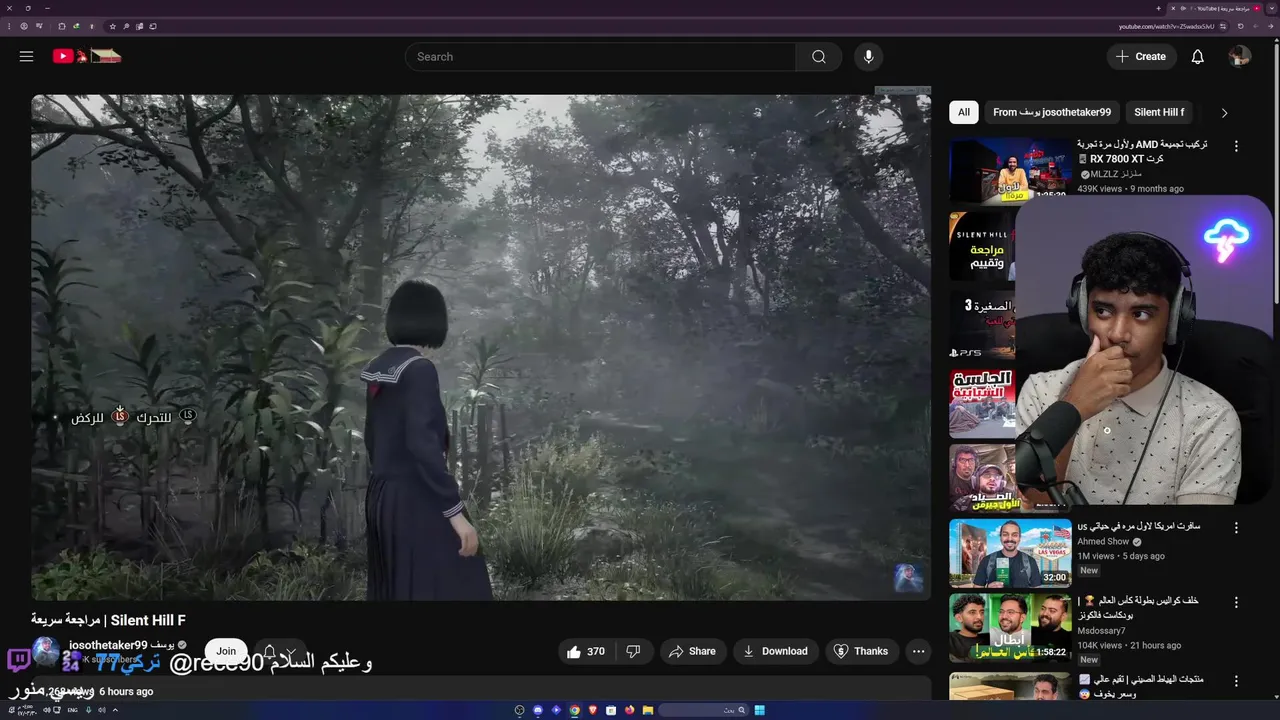
Task: Click the channel watermark in player corner
Action: (908, 578)
